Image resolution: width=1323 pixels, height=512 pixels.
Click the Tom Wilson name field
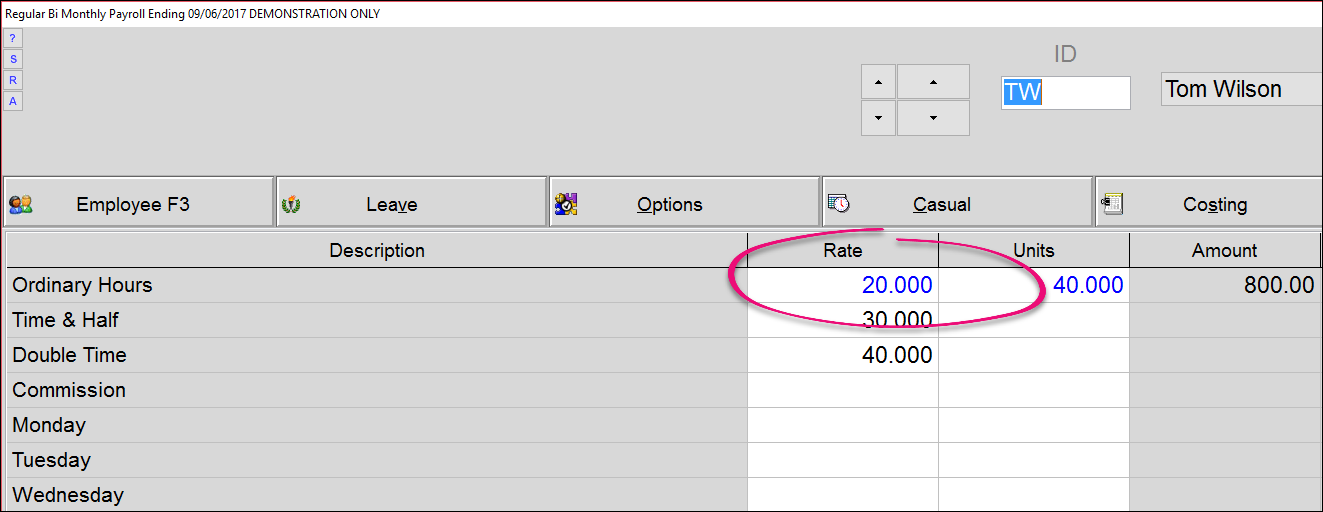tap(1241, 89)
